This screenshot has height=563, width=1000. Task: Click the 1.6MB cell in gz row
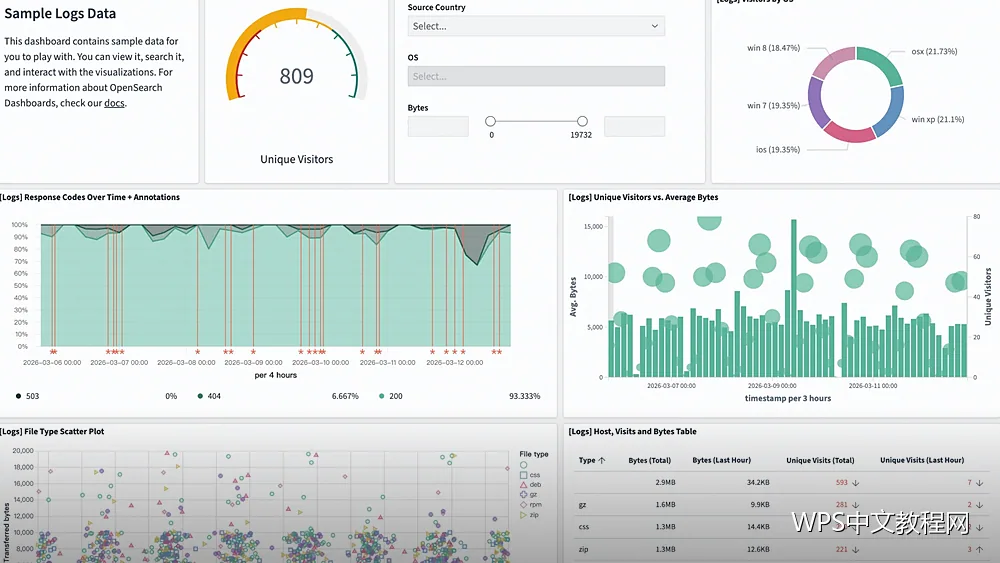665,505
